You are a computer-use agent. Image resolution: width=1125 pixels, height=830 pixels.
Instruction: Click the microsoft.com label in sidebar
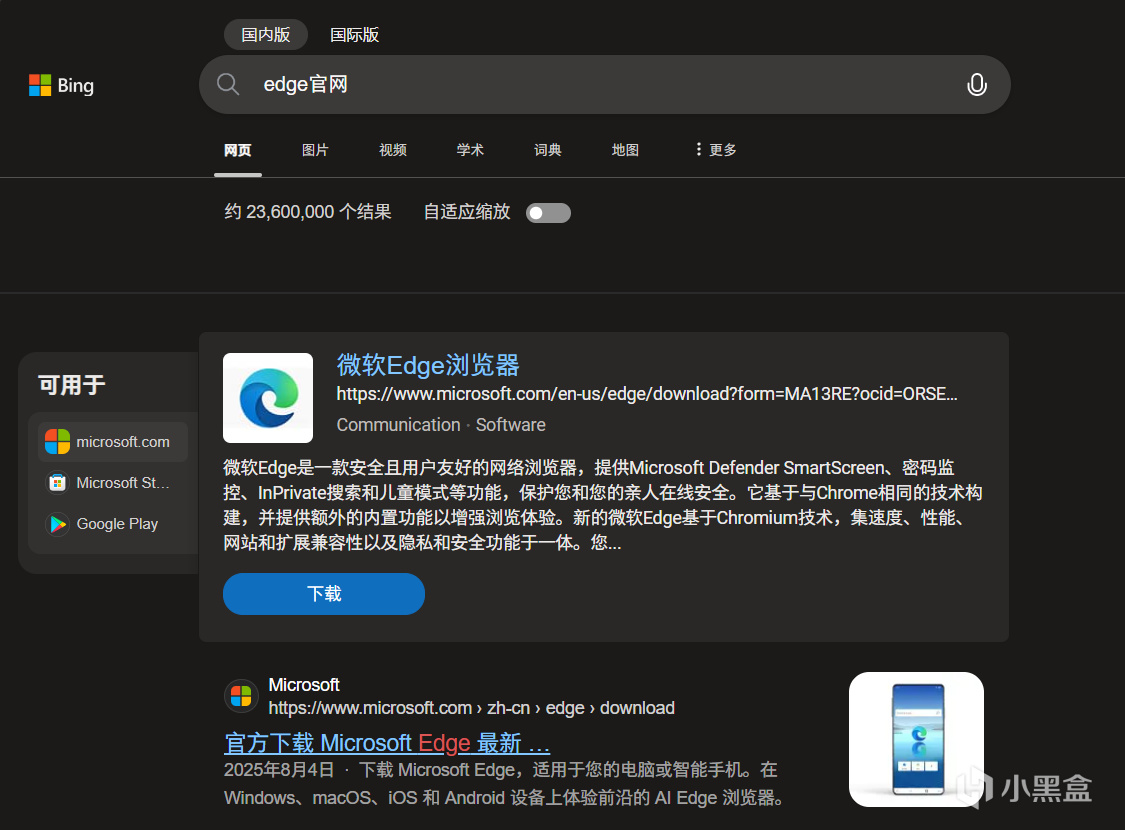tap(123, 442)
